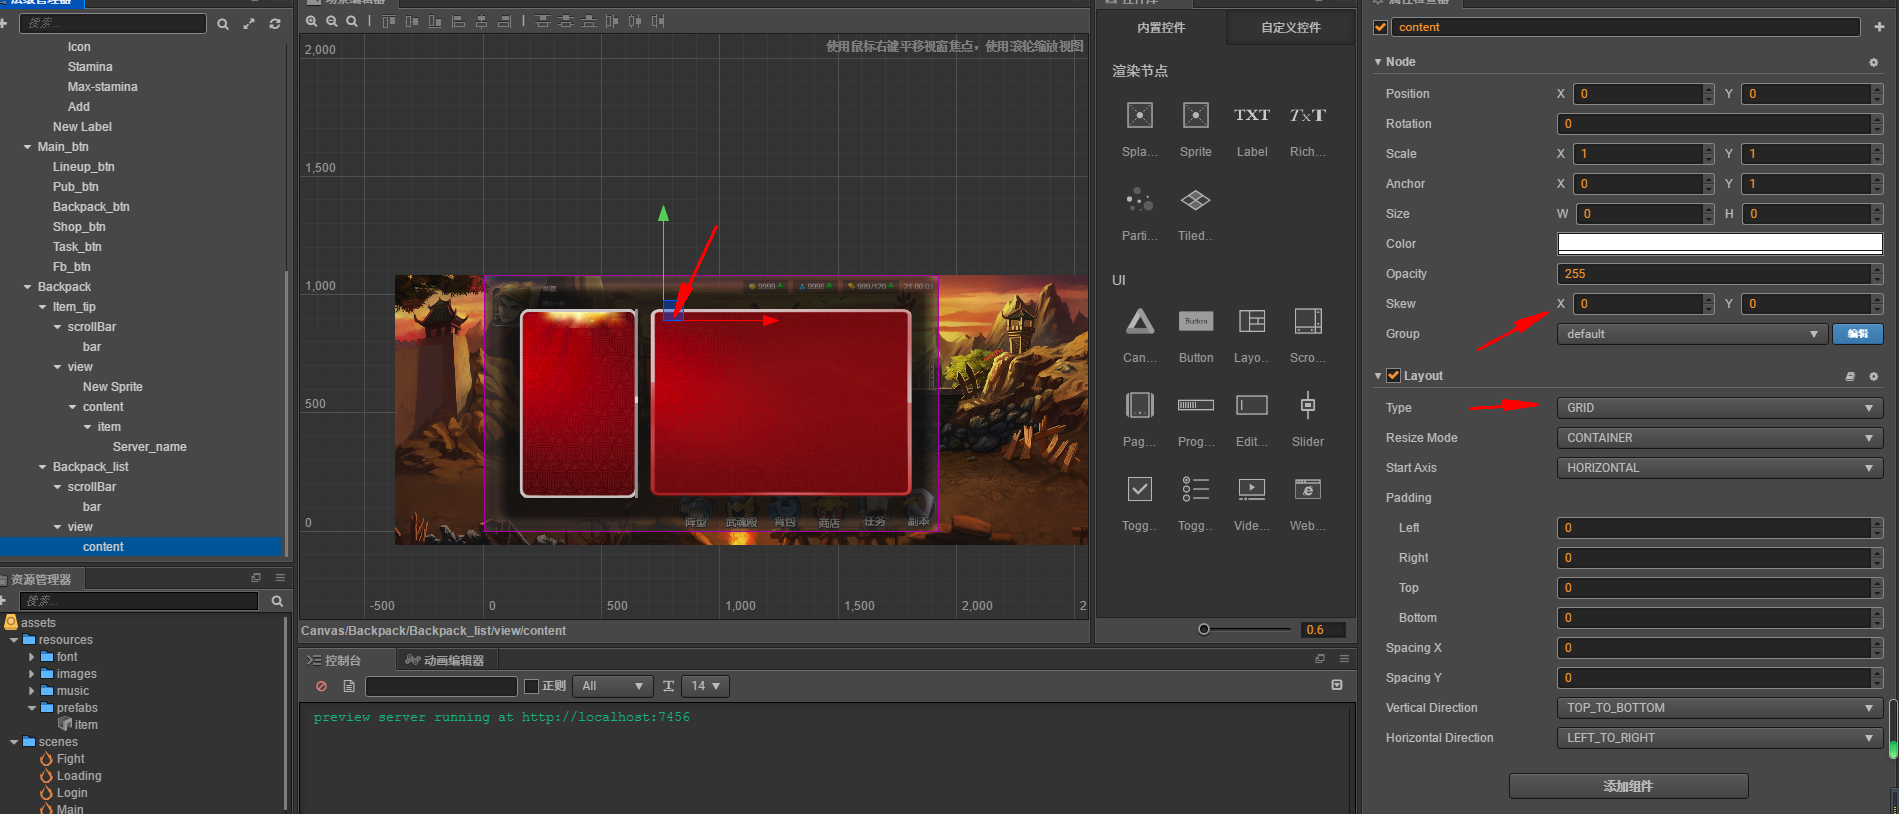The image size is (1899, 814).
Task: Switch to 内置控件 tab
Action: tap(1161, 28)
